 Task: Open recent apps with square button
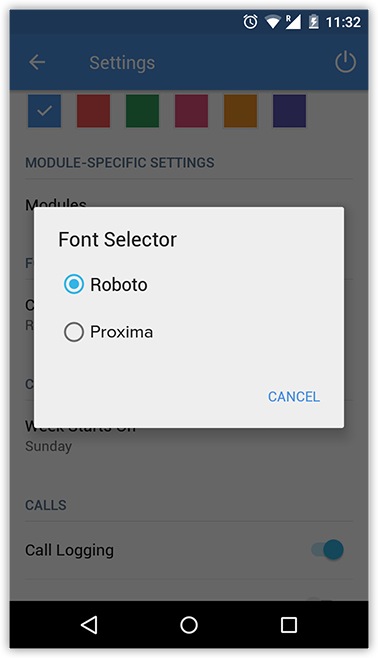pyautogui.click(x=289, y=624)
